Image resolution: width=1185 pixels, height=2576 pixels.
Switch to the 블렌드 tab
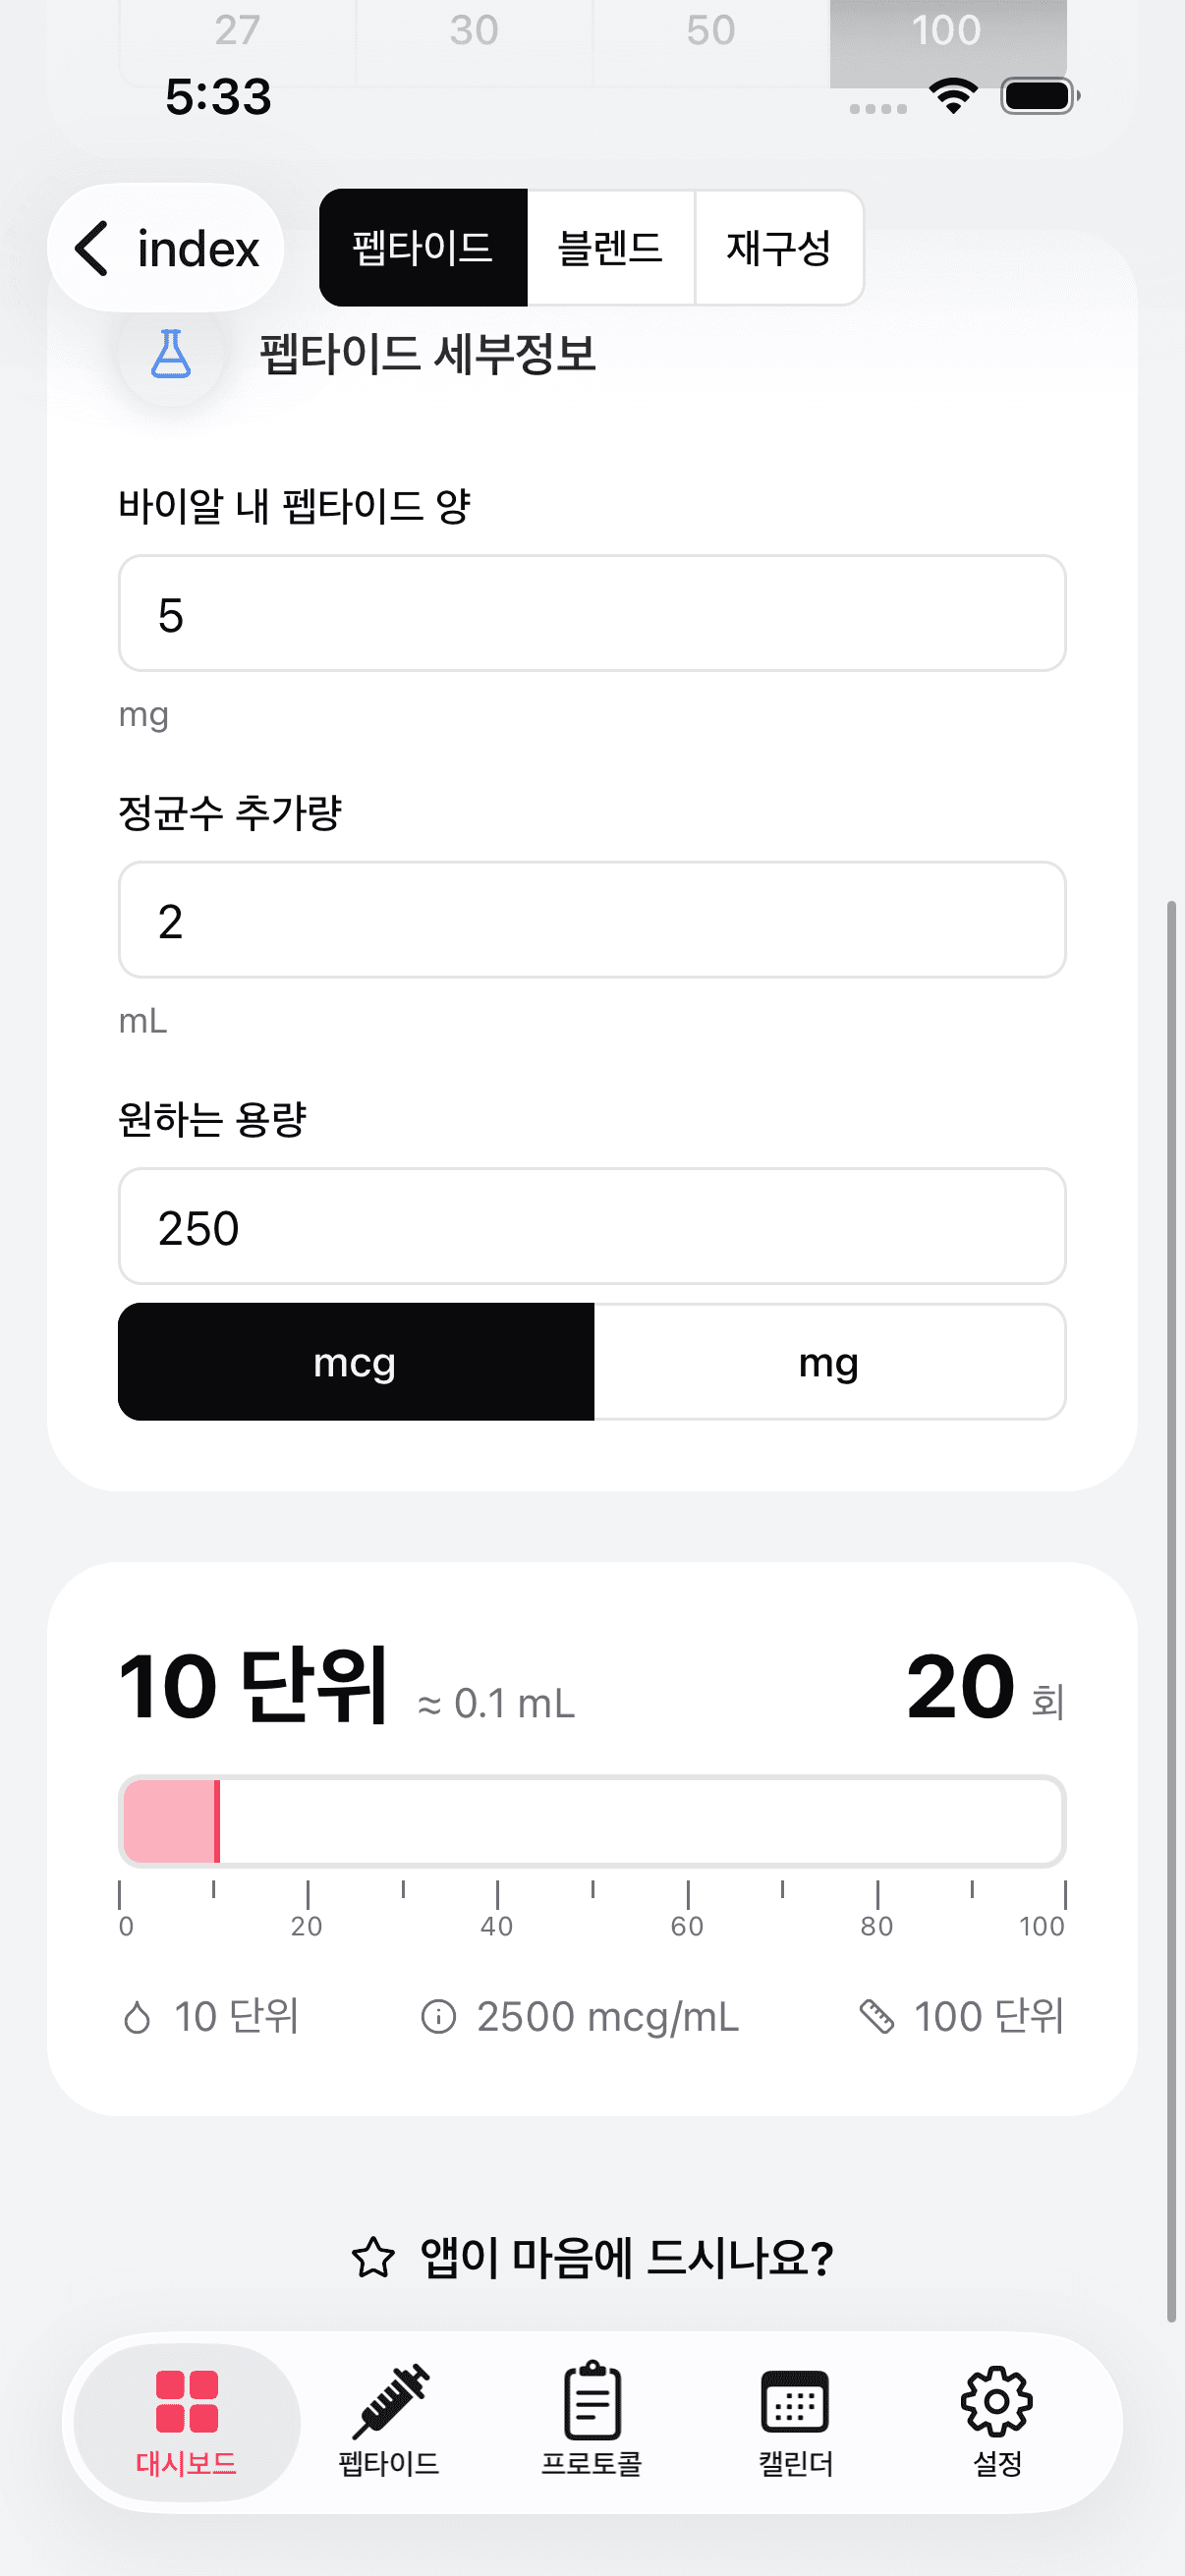(610, 248)
